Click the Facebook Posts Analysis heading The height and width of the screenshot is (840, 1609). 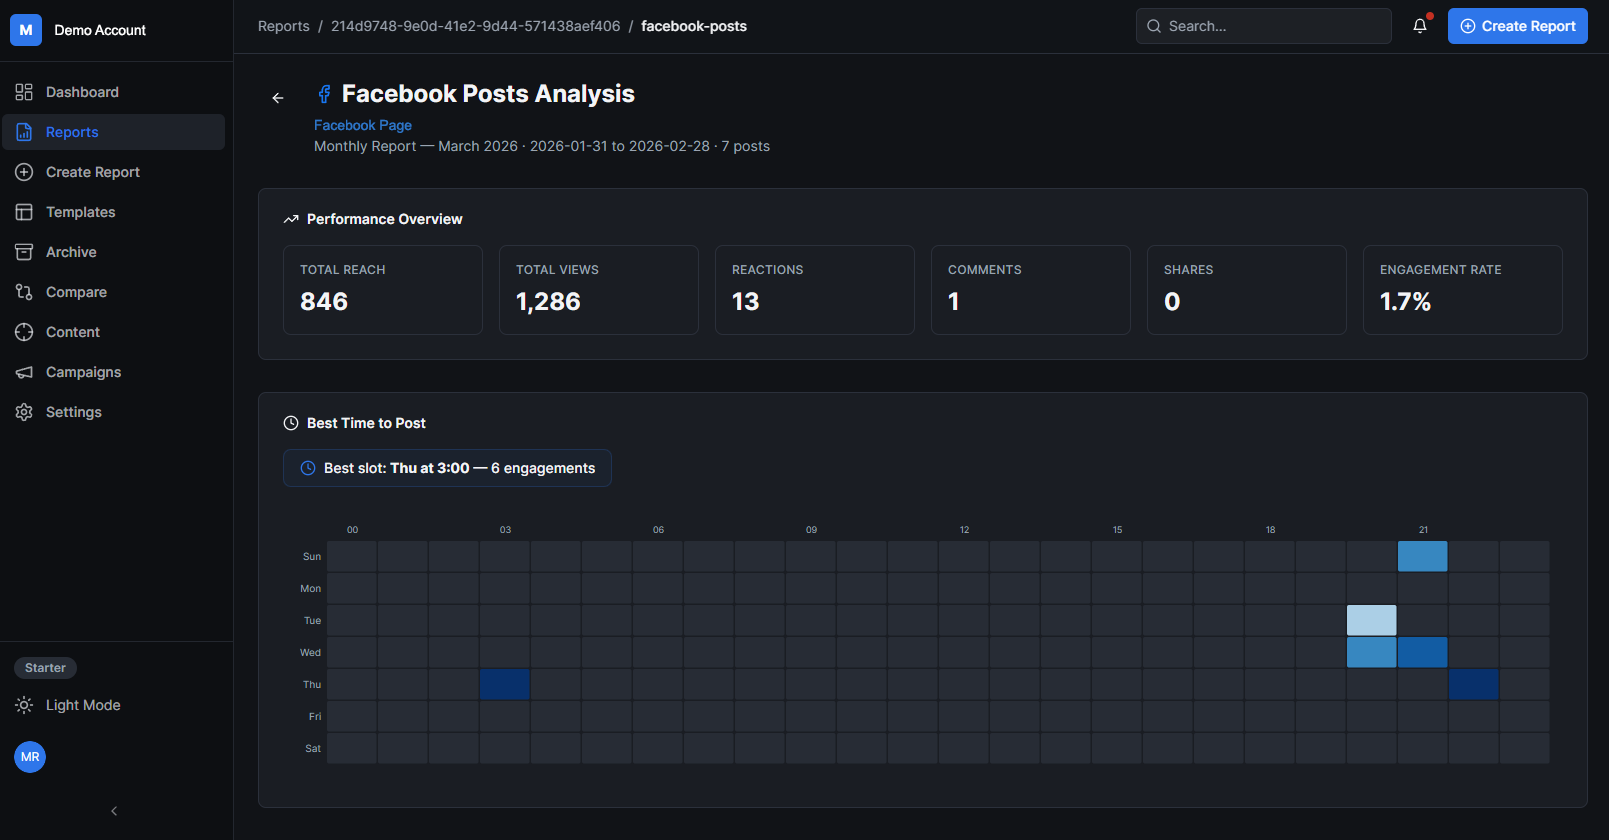pos(488,94)
